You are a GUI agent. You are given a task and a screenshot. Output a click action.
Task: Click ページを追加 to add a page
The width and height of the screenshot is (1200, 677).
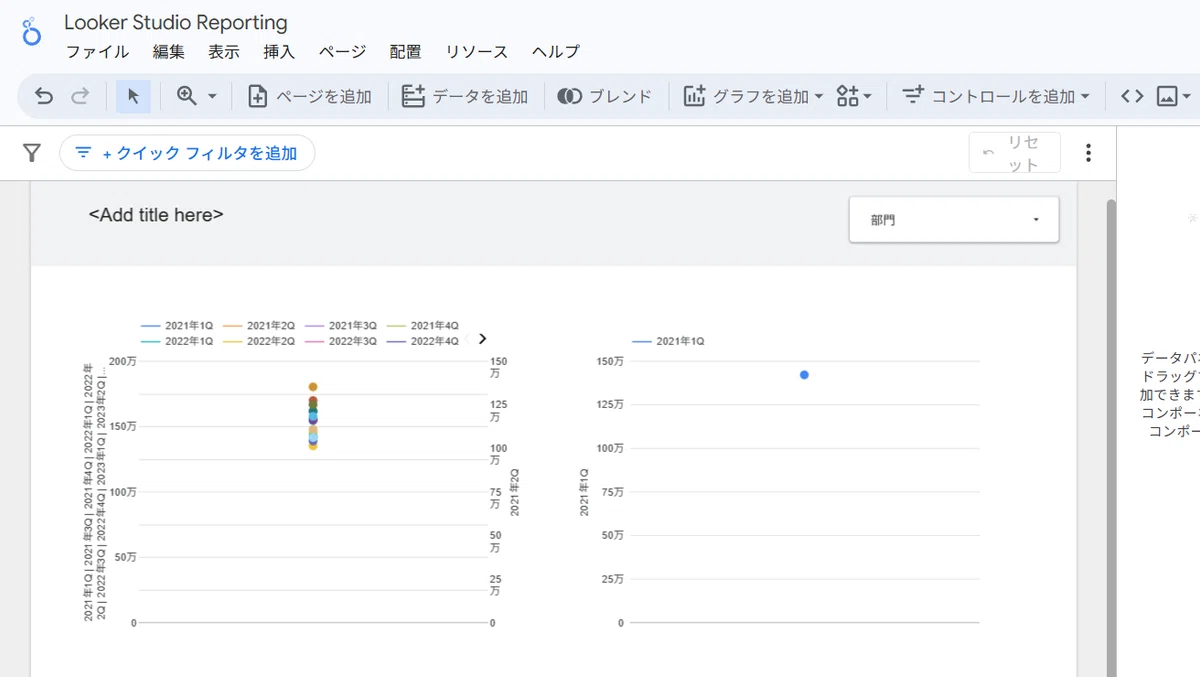(x=310, y=96)
